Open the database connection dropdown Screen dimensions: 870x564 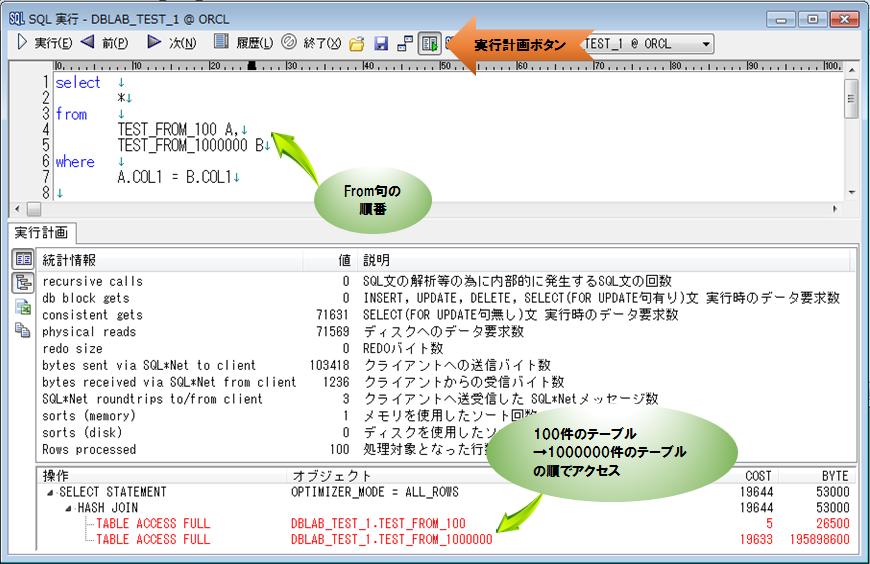[706, 44]
